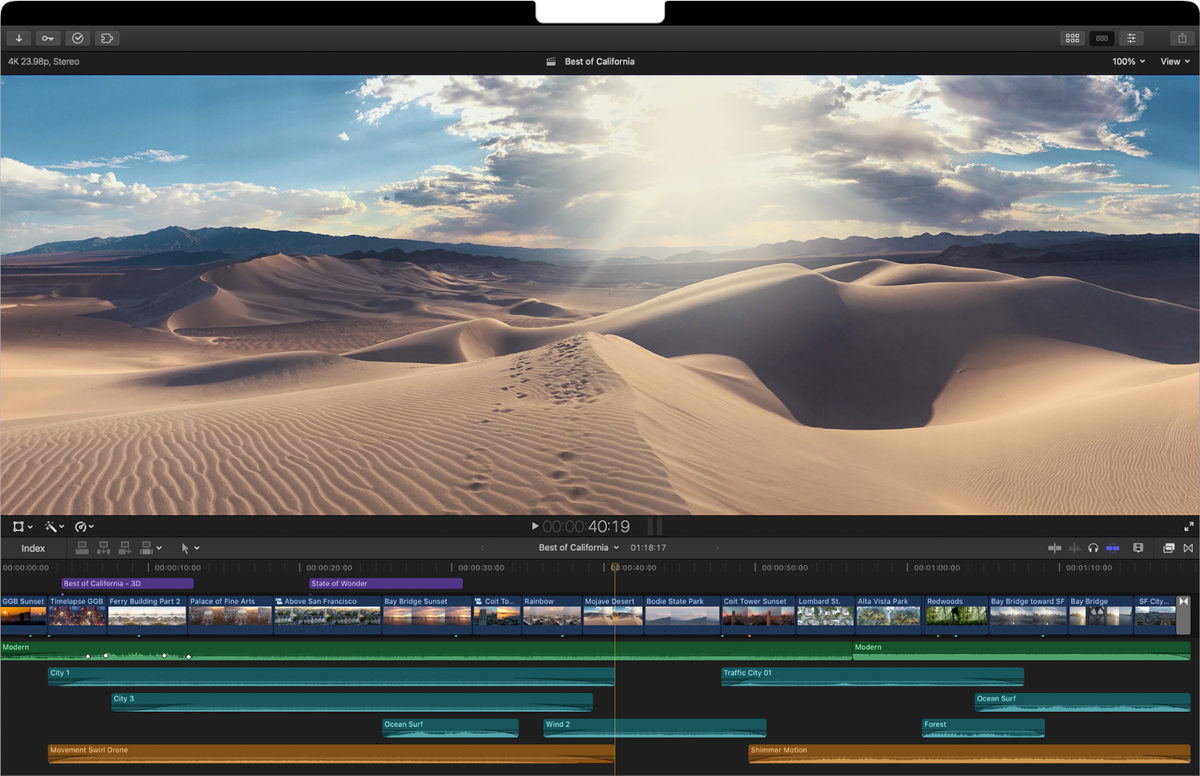Check Background Tasks via the circled checkmark icon
This screenshot has height=776, width=1200.
(x=77, y=38)
